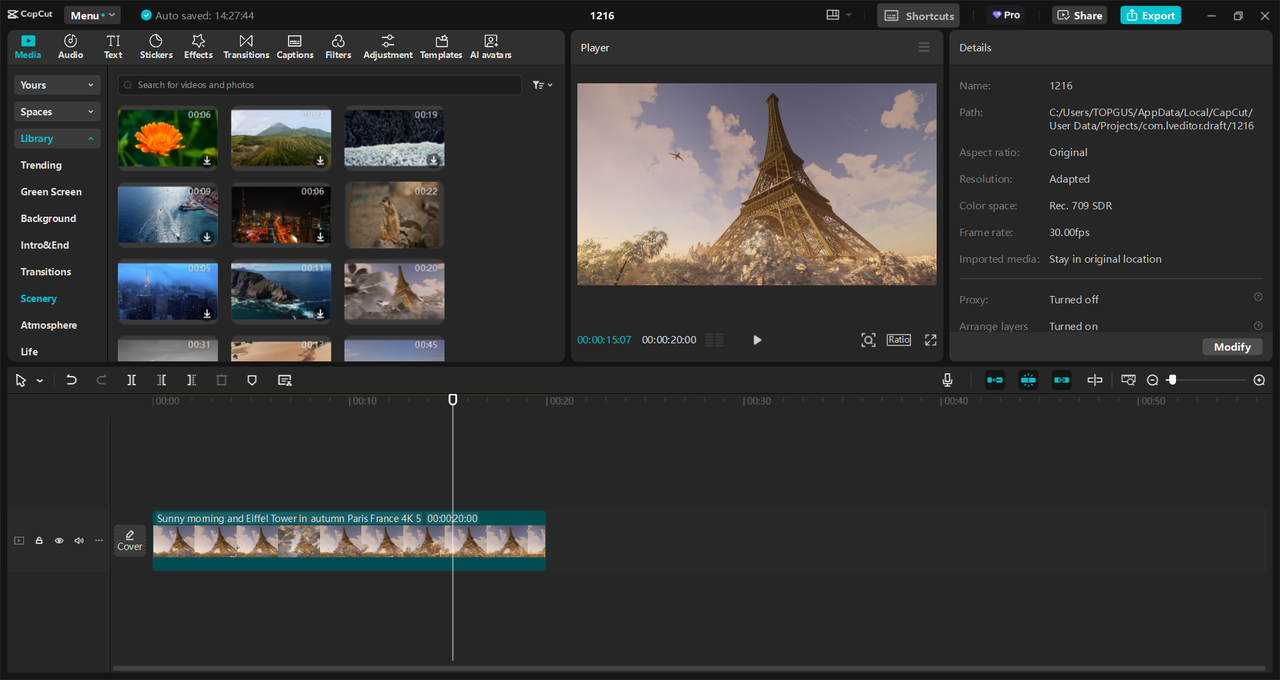The width and height of the screenshot is (1280, 680).
Task: Lock the video track
Action: (x=39, y=541)
